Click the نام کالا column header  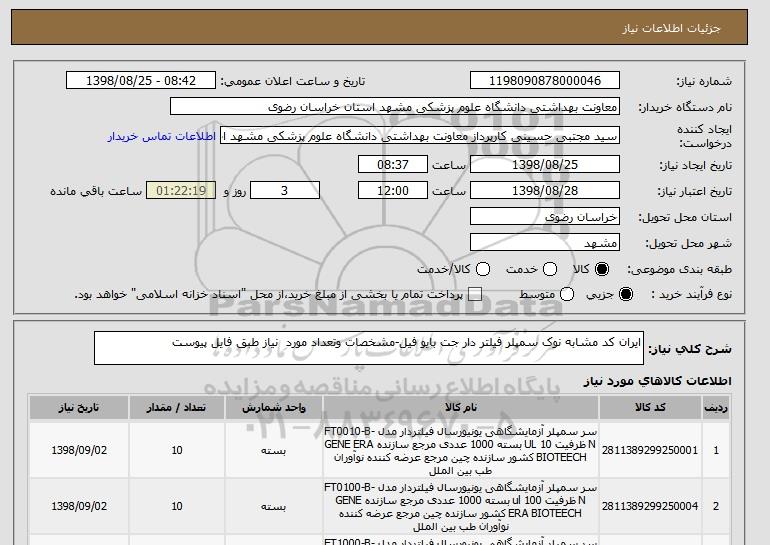pyautogui.click(x=461, y=408)
